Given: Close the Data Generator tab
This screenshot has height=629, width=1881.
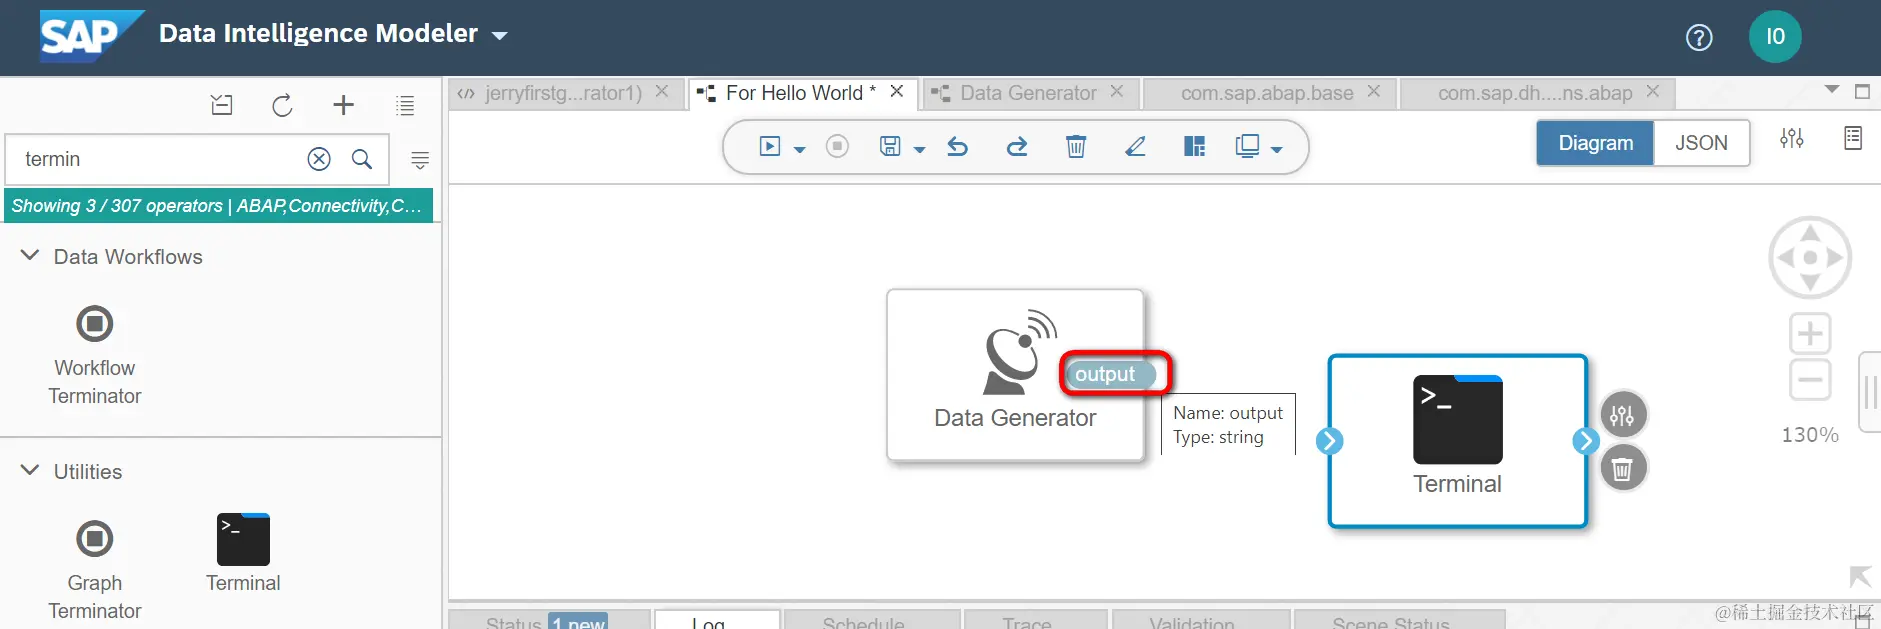Looking at the screenshot, I should [x=1117, y=92].
